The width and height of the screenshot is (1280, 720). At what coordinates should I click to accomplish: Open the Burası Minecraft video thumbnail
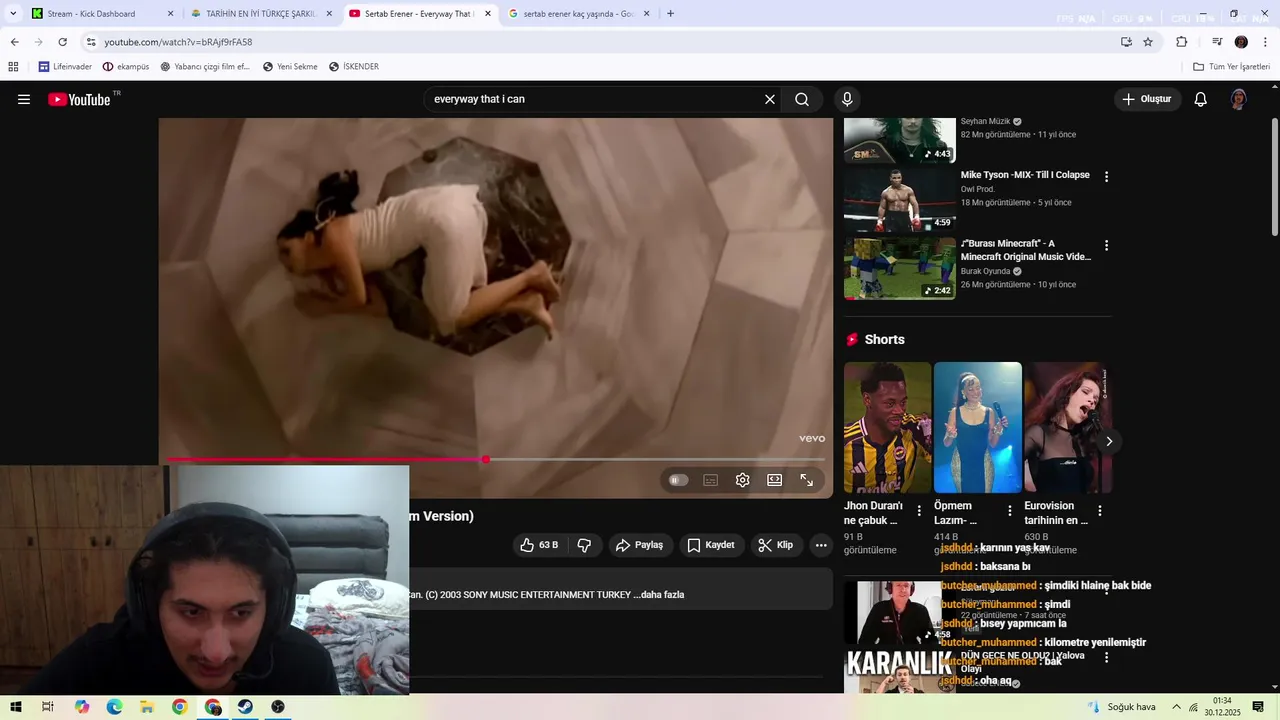[899, 268]
